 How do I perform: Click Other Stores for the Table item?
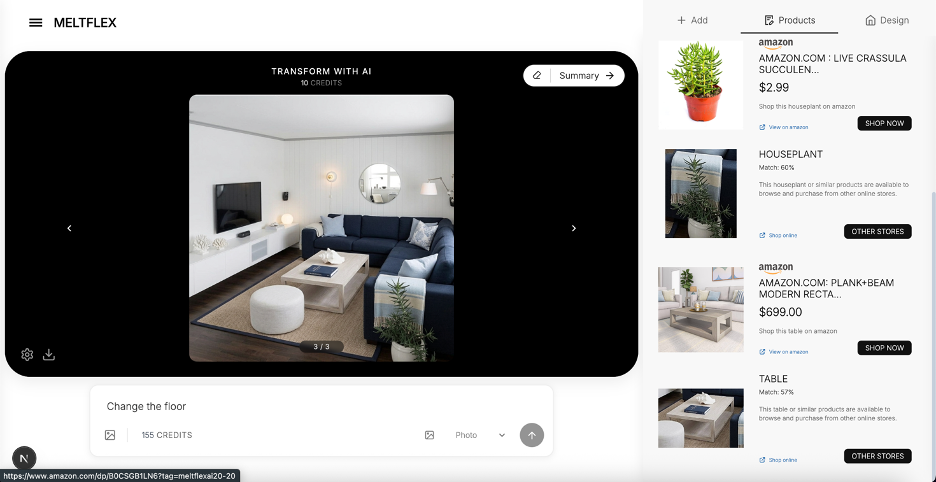(x=877, y=456)
